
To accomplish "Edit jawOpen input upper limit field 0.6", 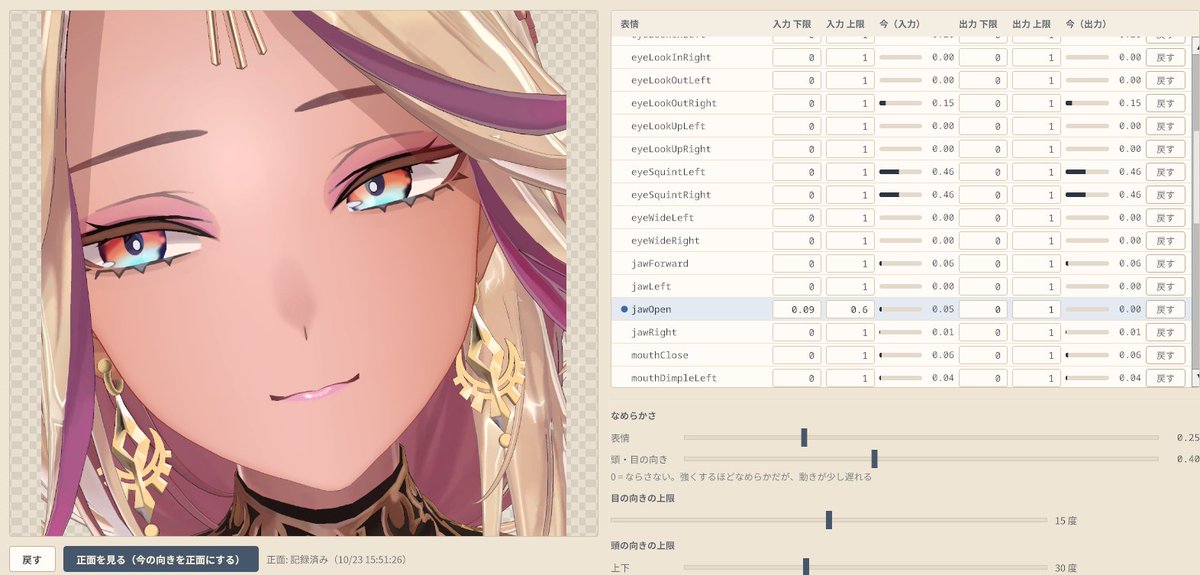I will [850, 310].
